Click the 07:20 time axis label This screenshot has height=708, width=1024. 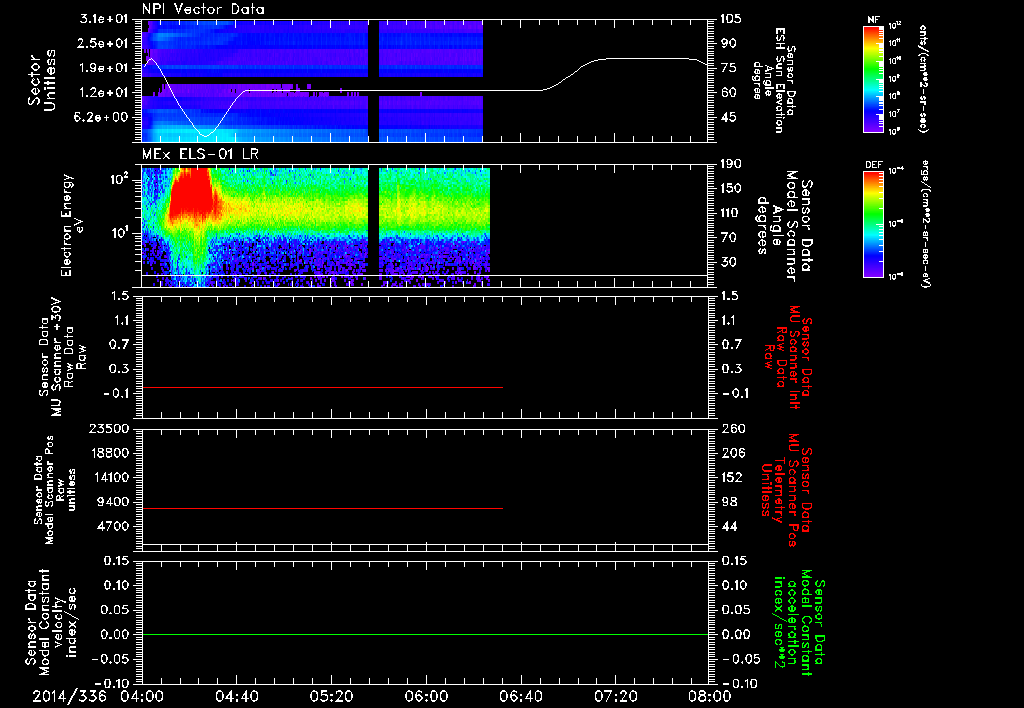point(615,696)
